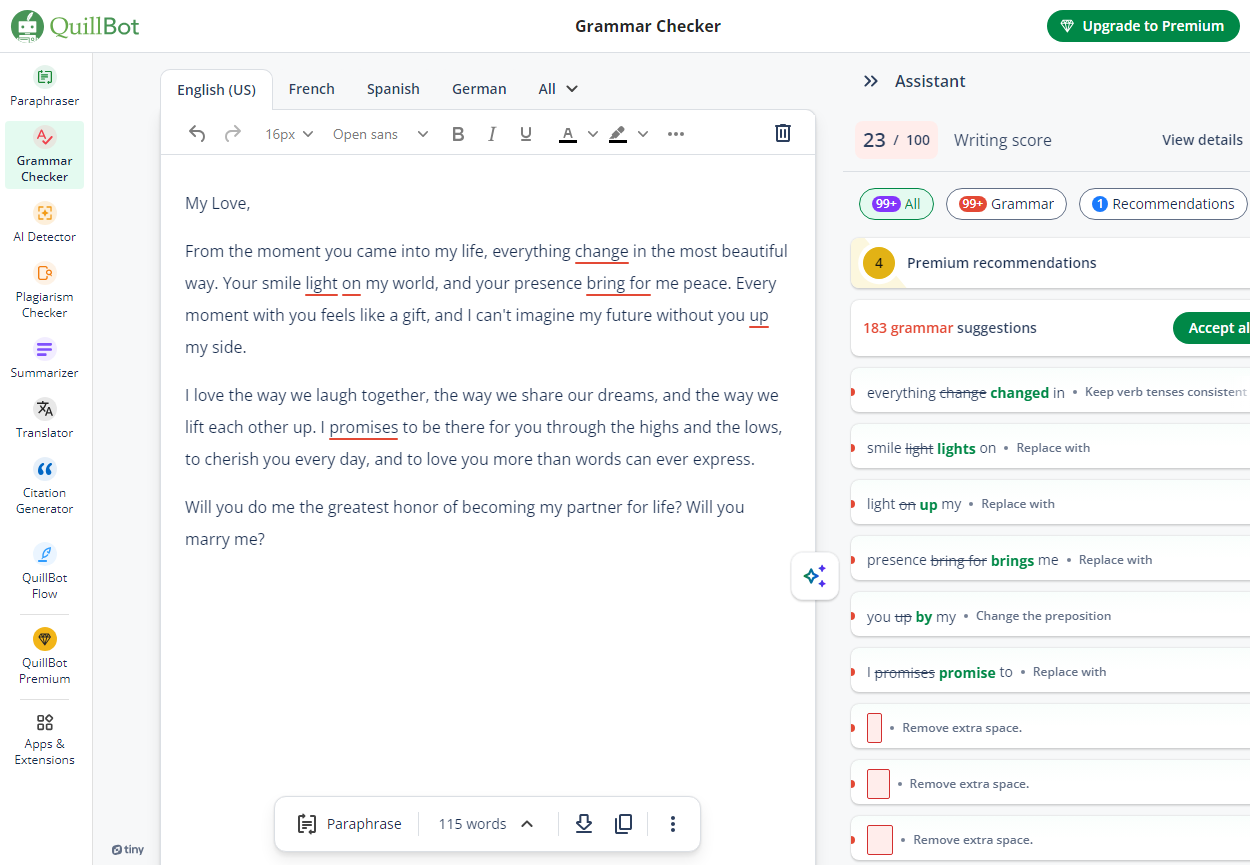Click the undo arrow in editor toolbar

pos(197,134)
